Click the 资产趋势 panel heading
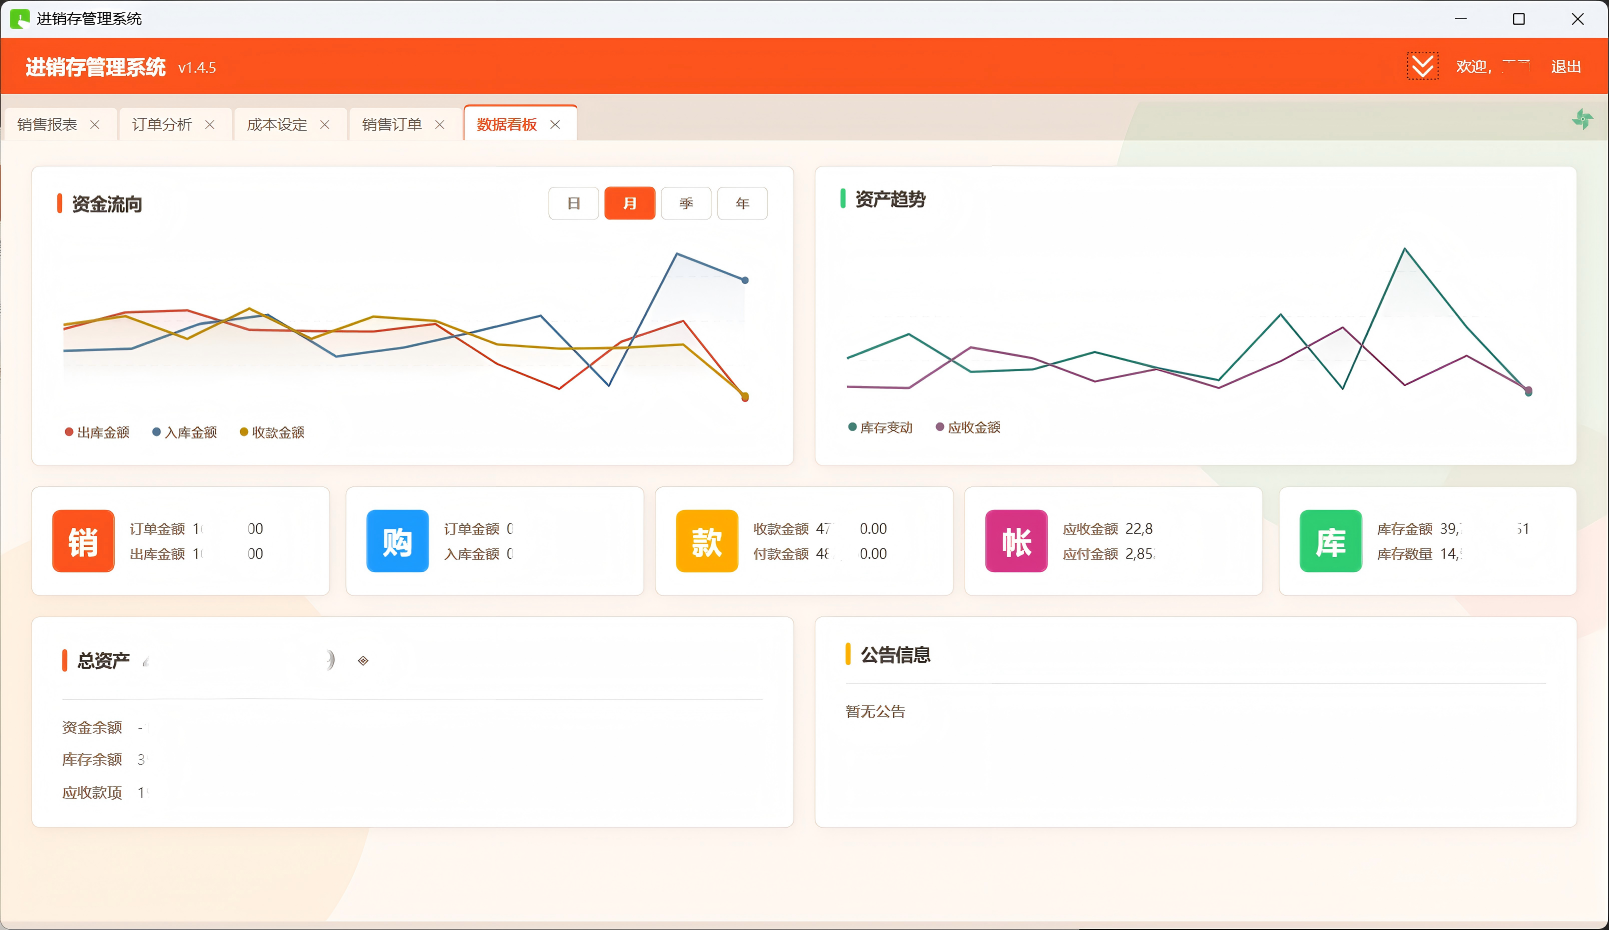The height and width of the screenshot is (930, 1609). tap(891, 199)
